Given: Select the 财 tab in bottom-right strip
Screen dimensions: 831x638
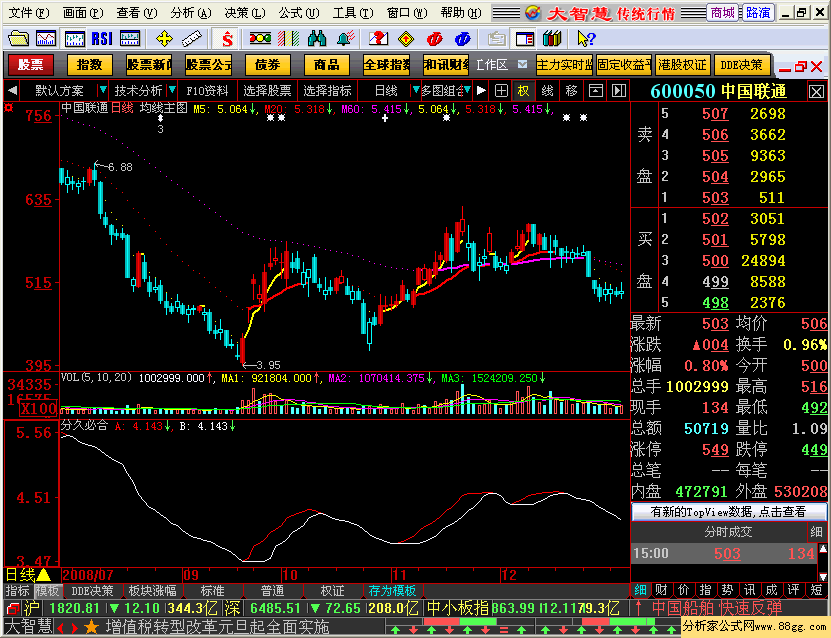Looking at the screenshot, I should point(661,590).
